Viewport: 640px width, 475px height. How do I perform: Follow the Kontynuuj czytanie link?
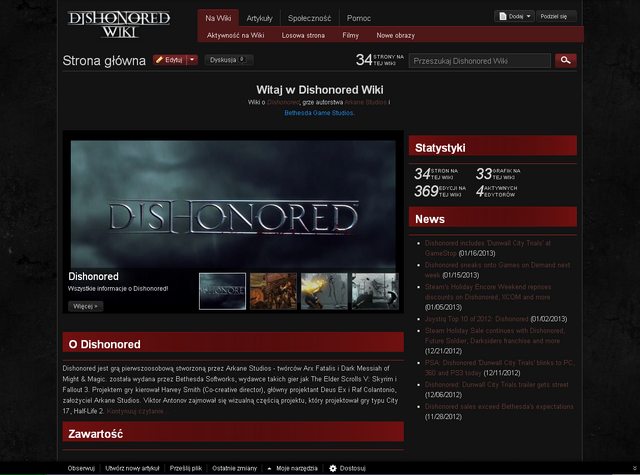[138, 411]
